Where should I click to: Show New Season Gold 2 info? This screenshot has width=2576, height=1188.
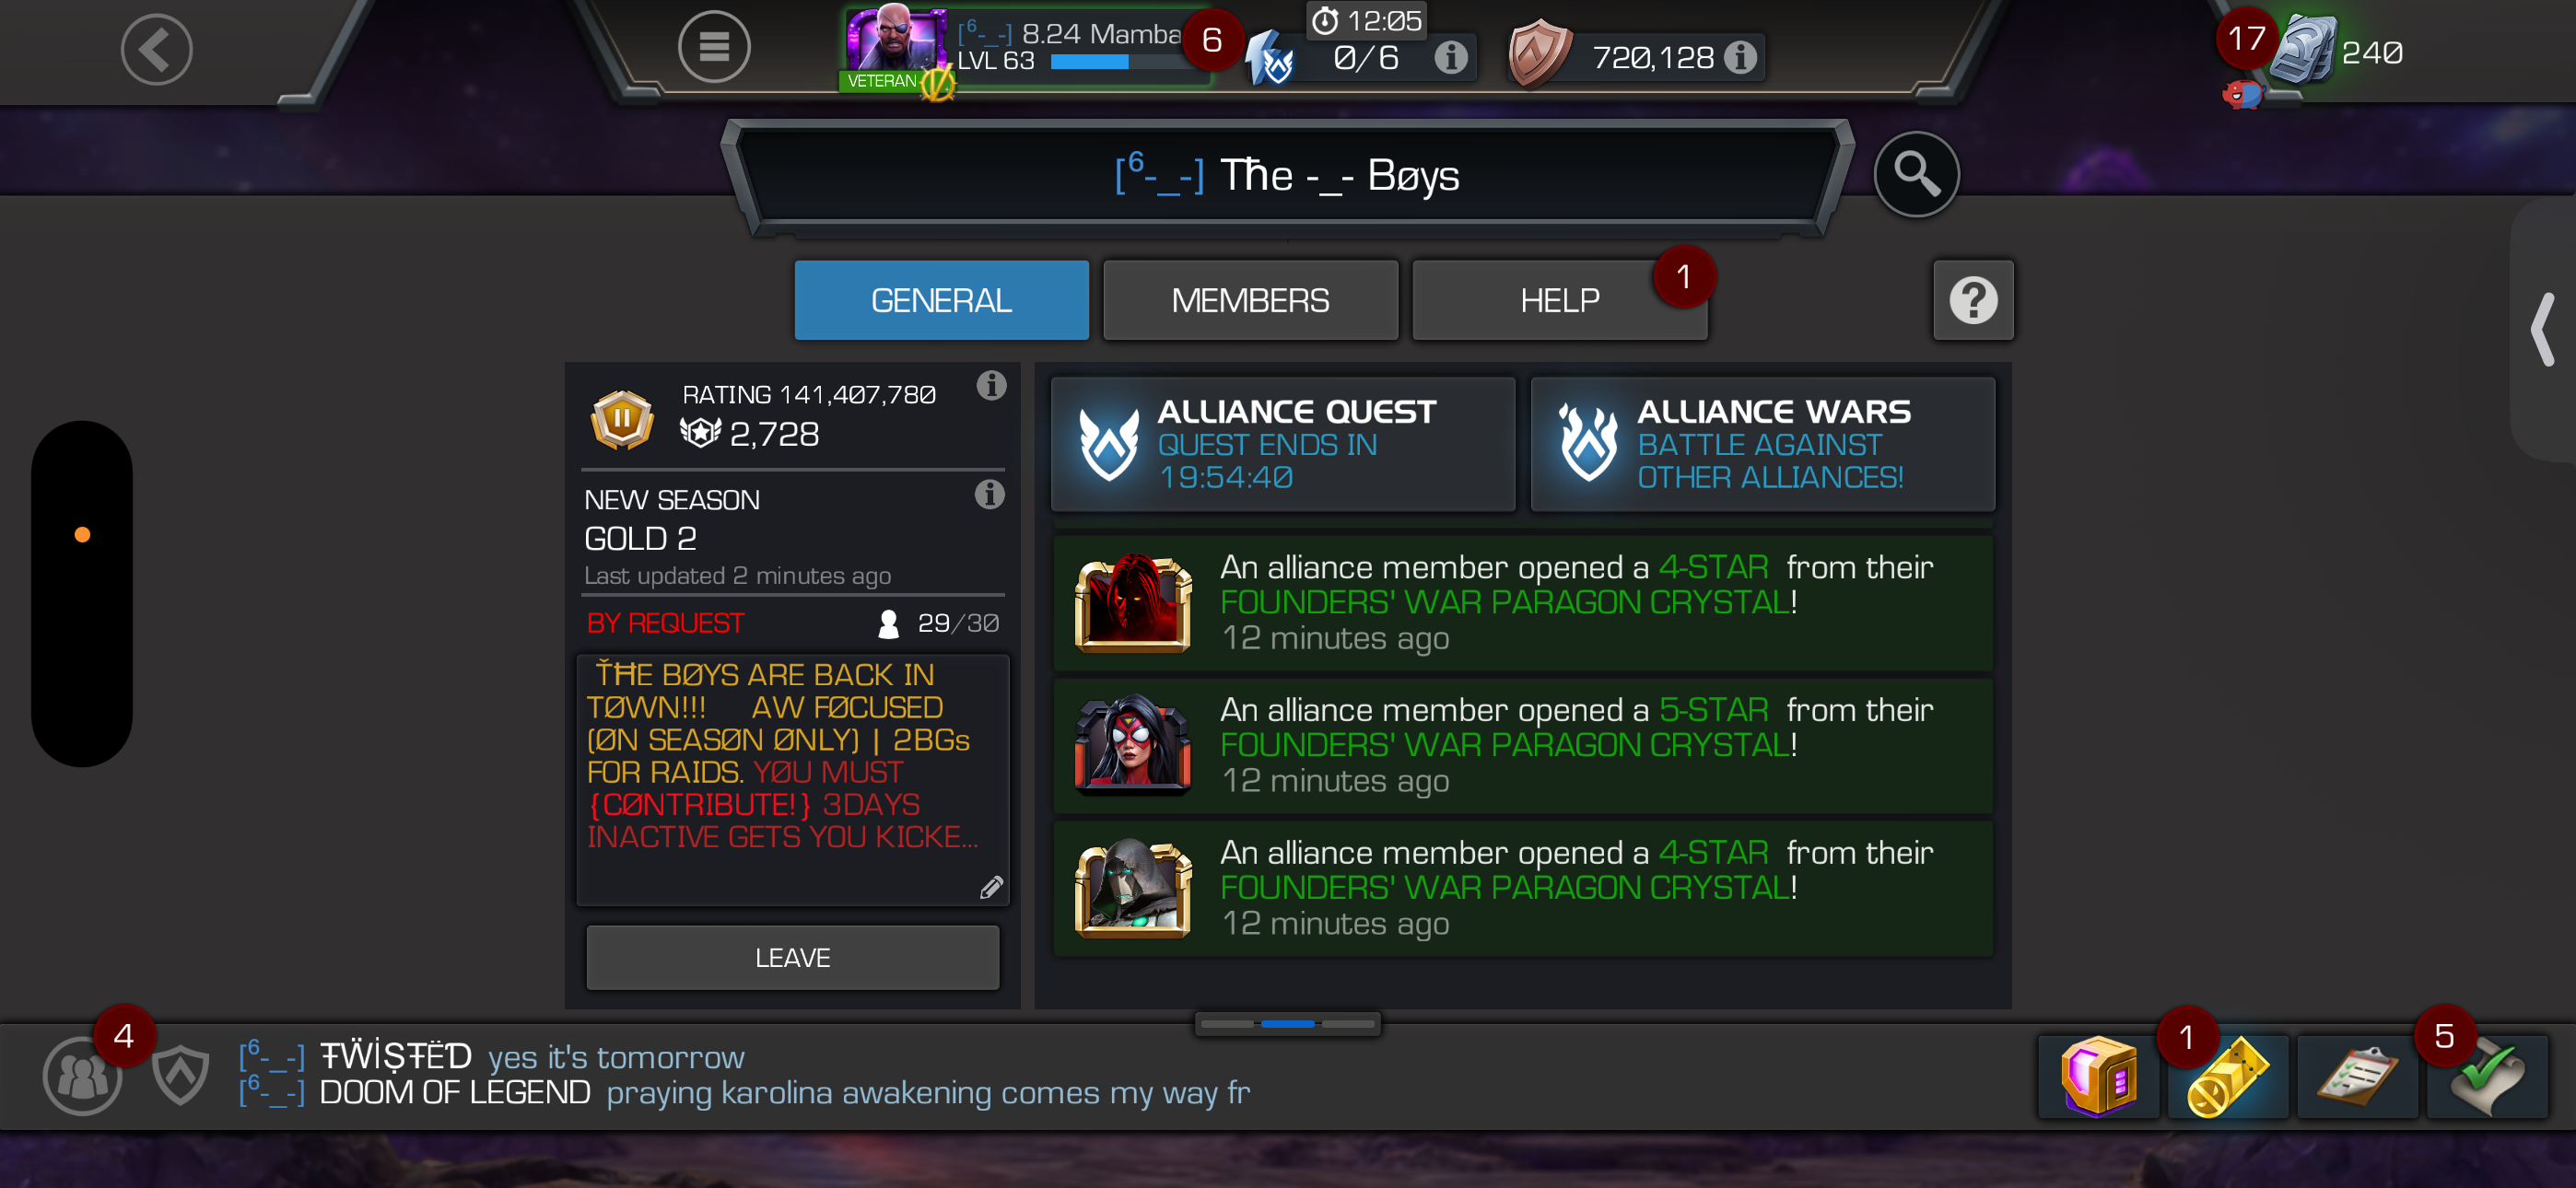(989, 494)
